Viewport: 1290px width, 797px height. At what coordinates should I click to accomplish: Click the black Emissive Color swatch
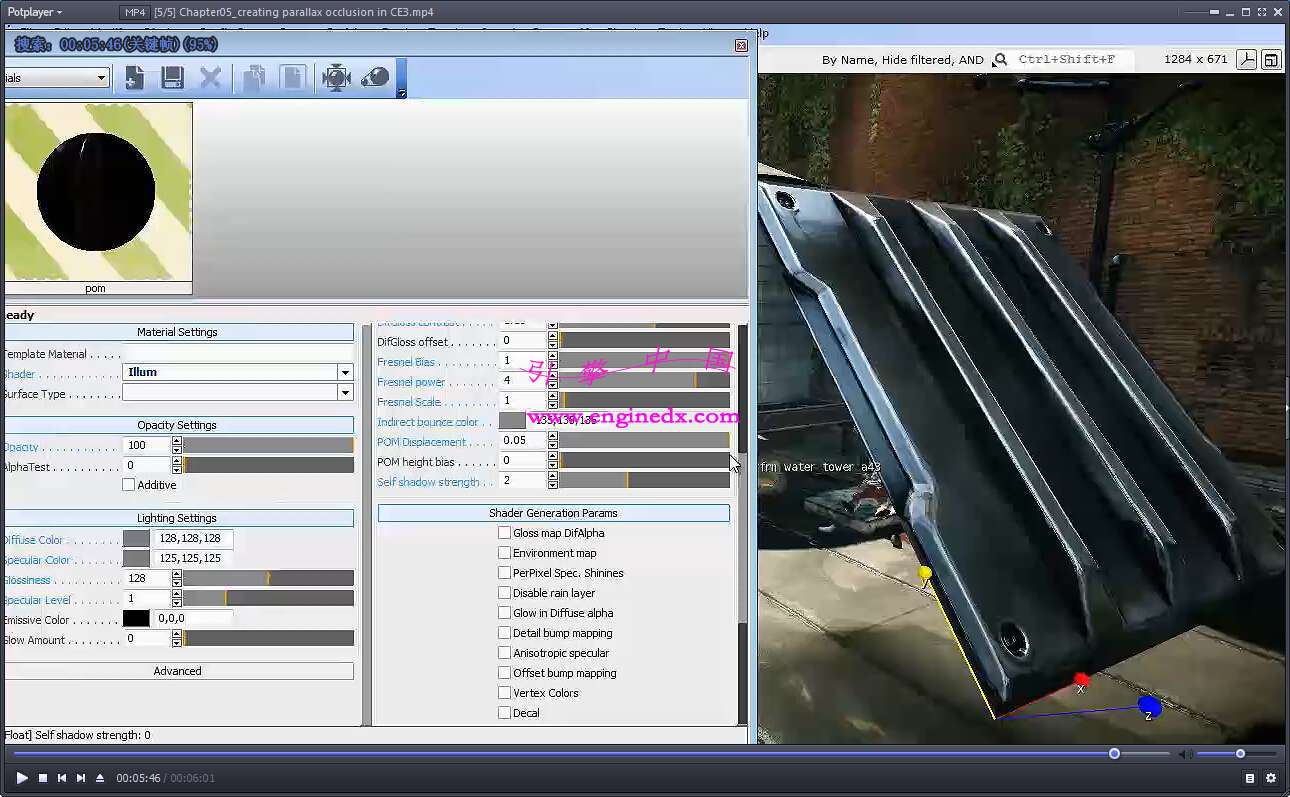(x=136, y=619)
